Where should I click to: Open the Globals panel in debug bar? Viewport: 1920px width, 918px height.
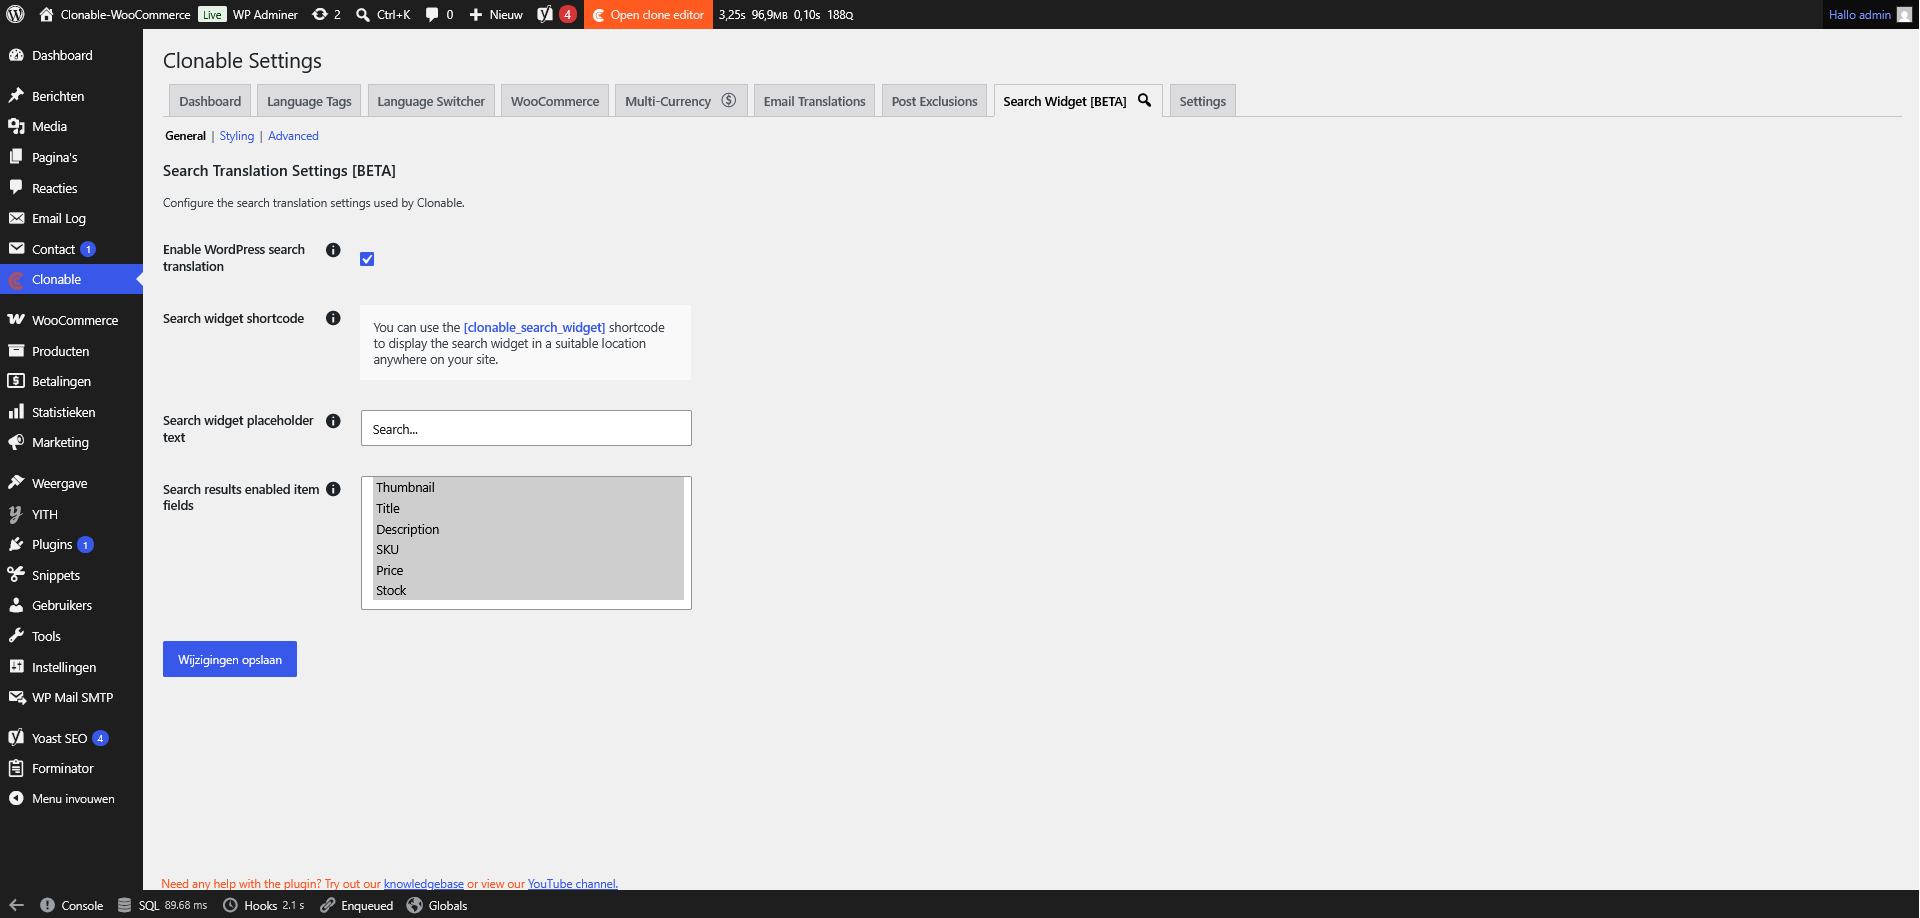click(437, 905)
